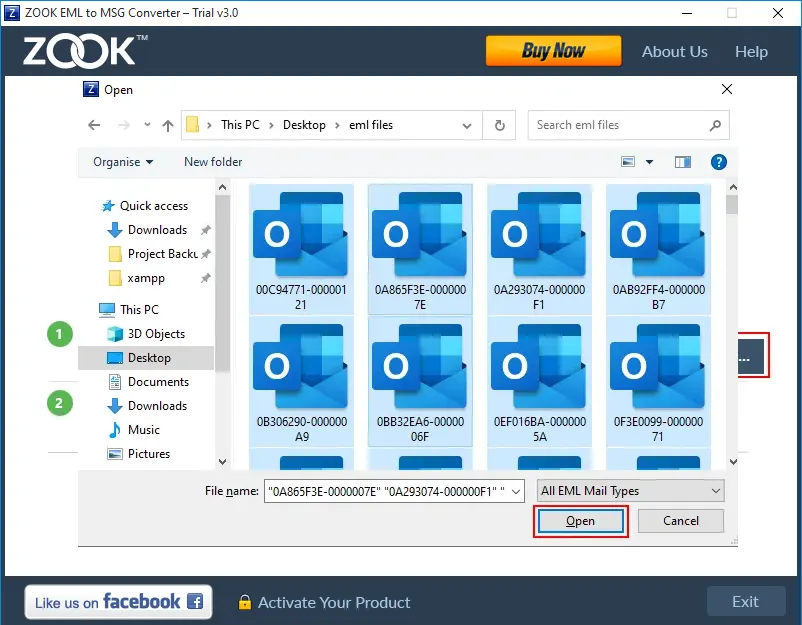Open the recent locations dropdown chevron

coord(147,125)
